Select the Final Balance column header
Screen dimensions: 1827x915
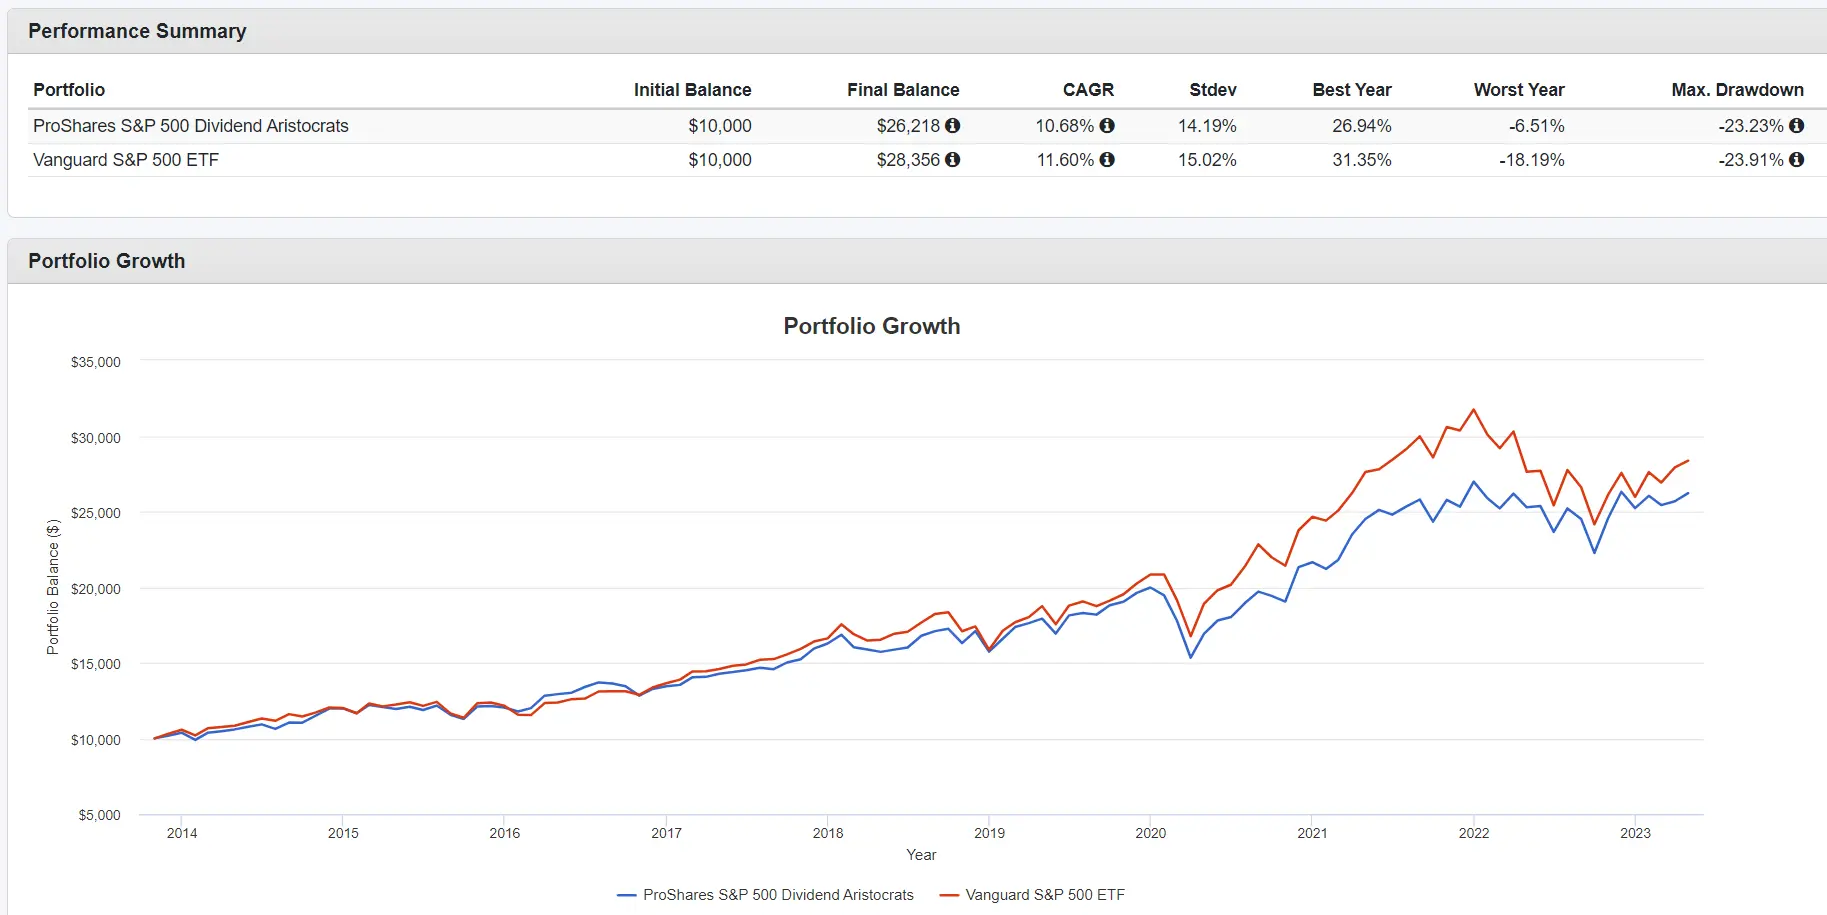point(903,90)
